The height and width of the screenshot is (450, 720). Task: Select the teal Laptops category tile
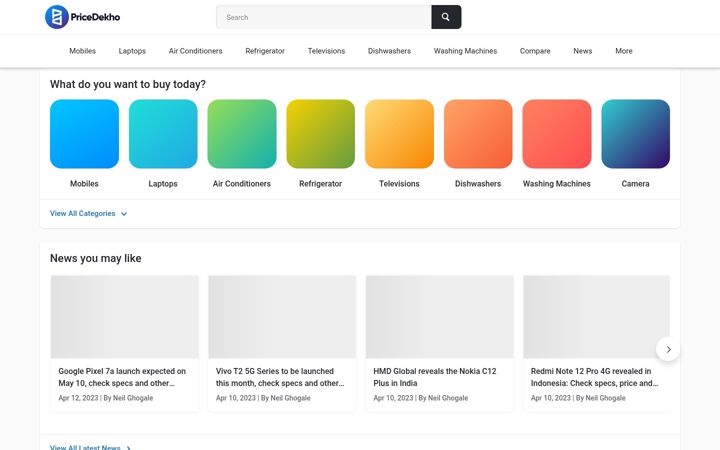163,134
